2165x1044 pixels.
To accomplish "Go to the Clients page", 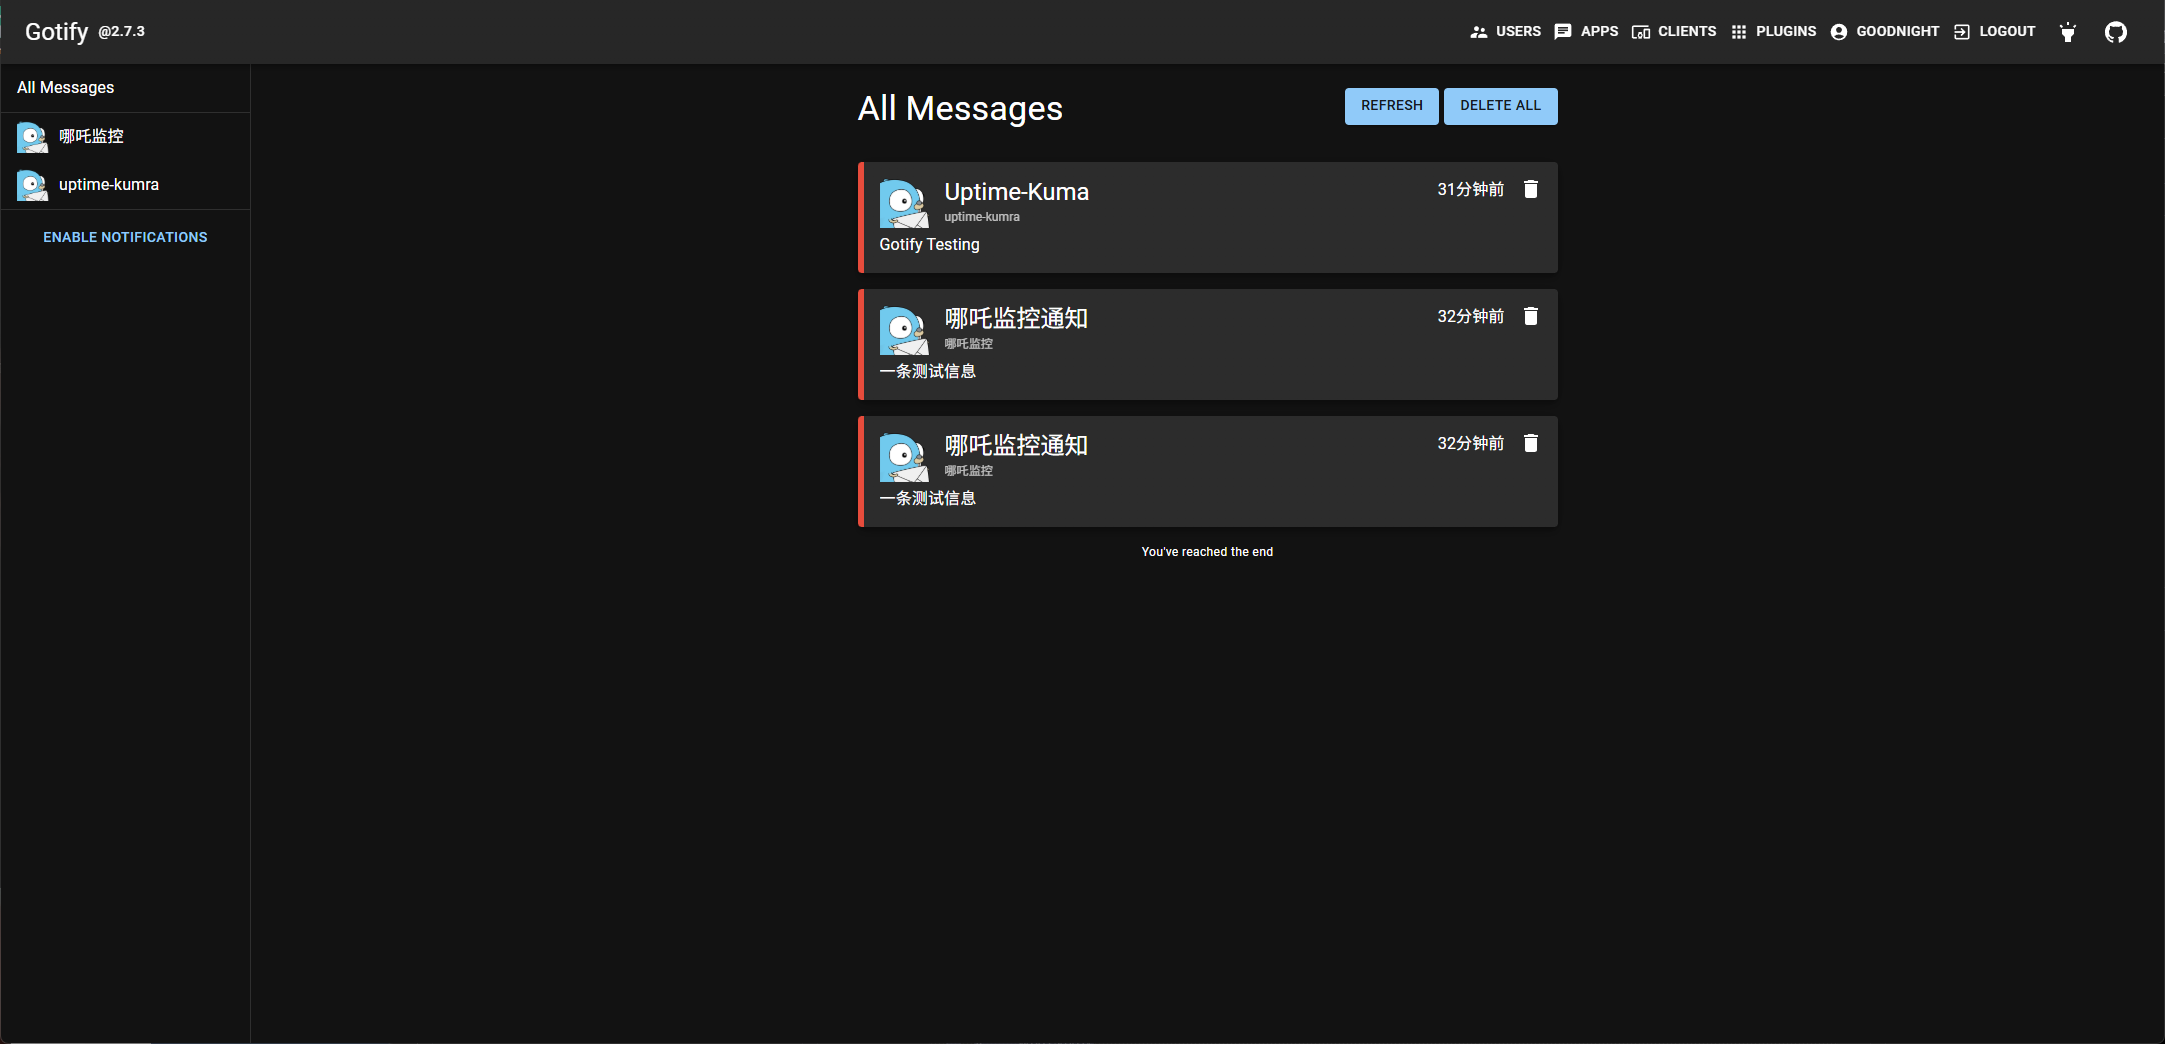I will (1673, 32).
